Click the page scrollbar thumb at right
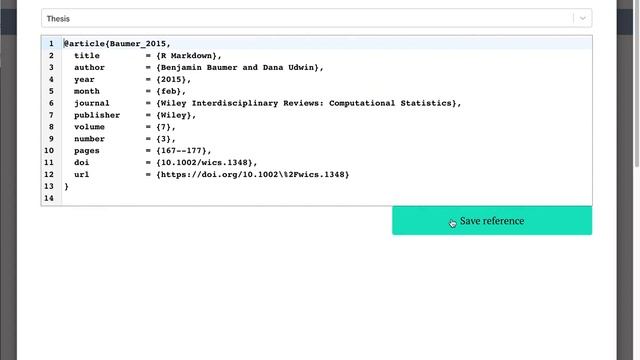Image resolution: width=640 pixels, height=360 pixels. tap(637, 83)
